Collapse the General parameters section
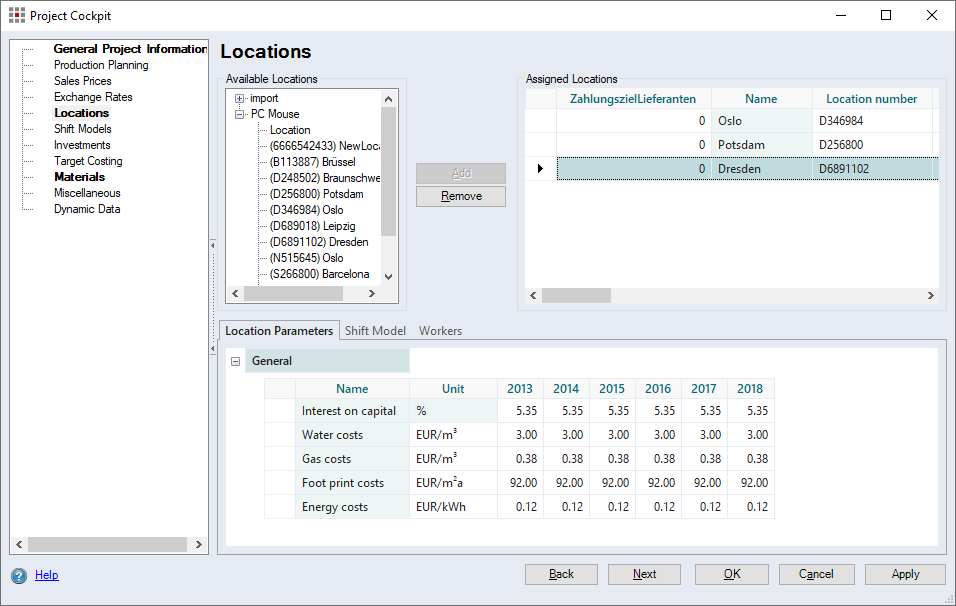Image resolution: width=956 pixels, height=606 pixels. click(x=236, y=361)
